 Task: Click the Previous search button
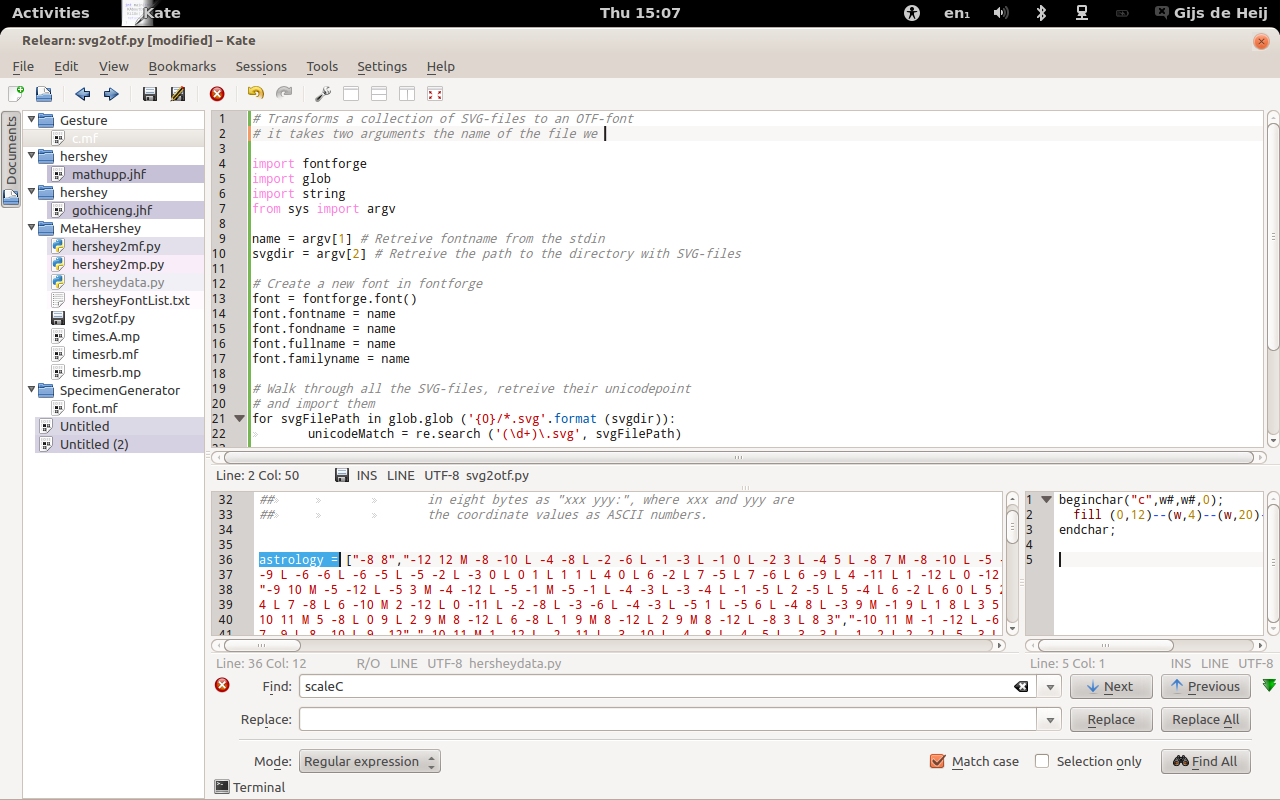pyautogui.click(x=1206, y=687)
